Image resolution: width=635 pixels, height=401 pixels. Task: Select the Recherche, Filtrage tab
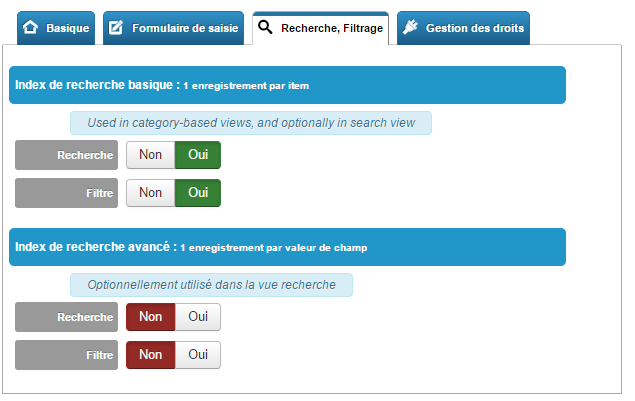click(321, 28)
